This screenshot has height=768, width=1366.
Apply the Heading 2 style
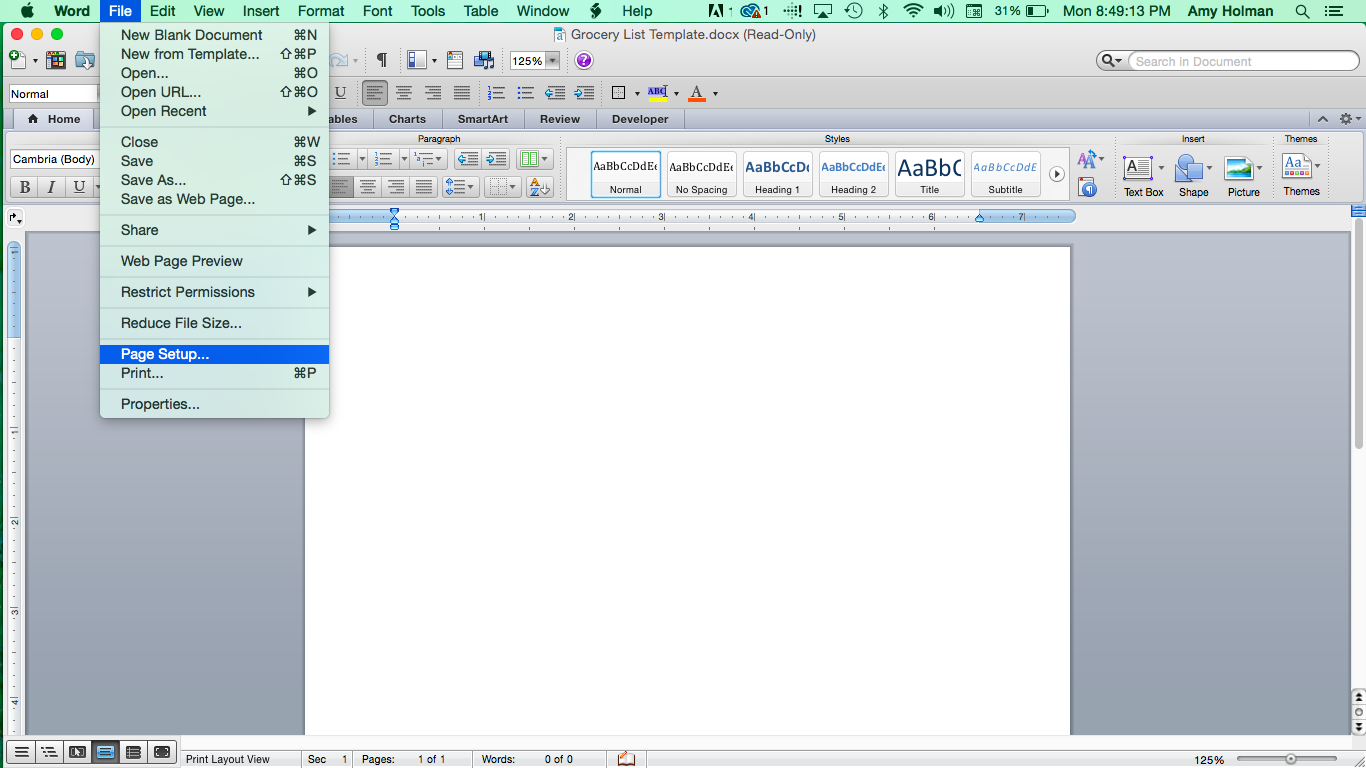pos(853,174)
